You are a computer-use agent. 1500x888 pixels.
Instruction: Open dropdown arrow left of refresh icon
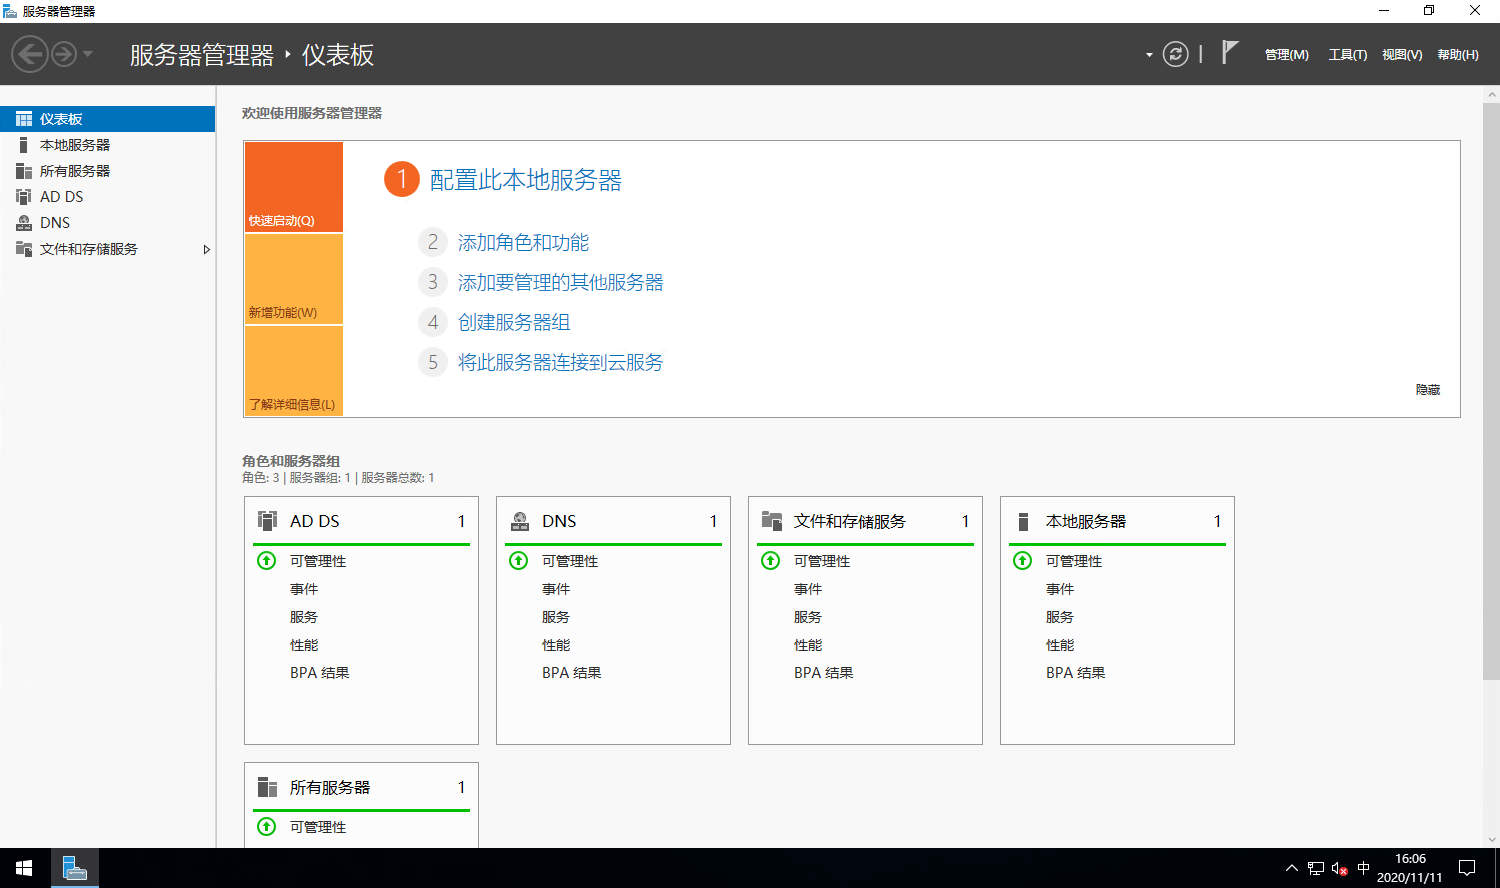tap(1149, 55)
